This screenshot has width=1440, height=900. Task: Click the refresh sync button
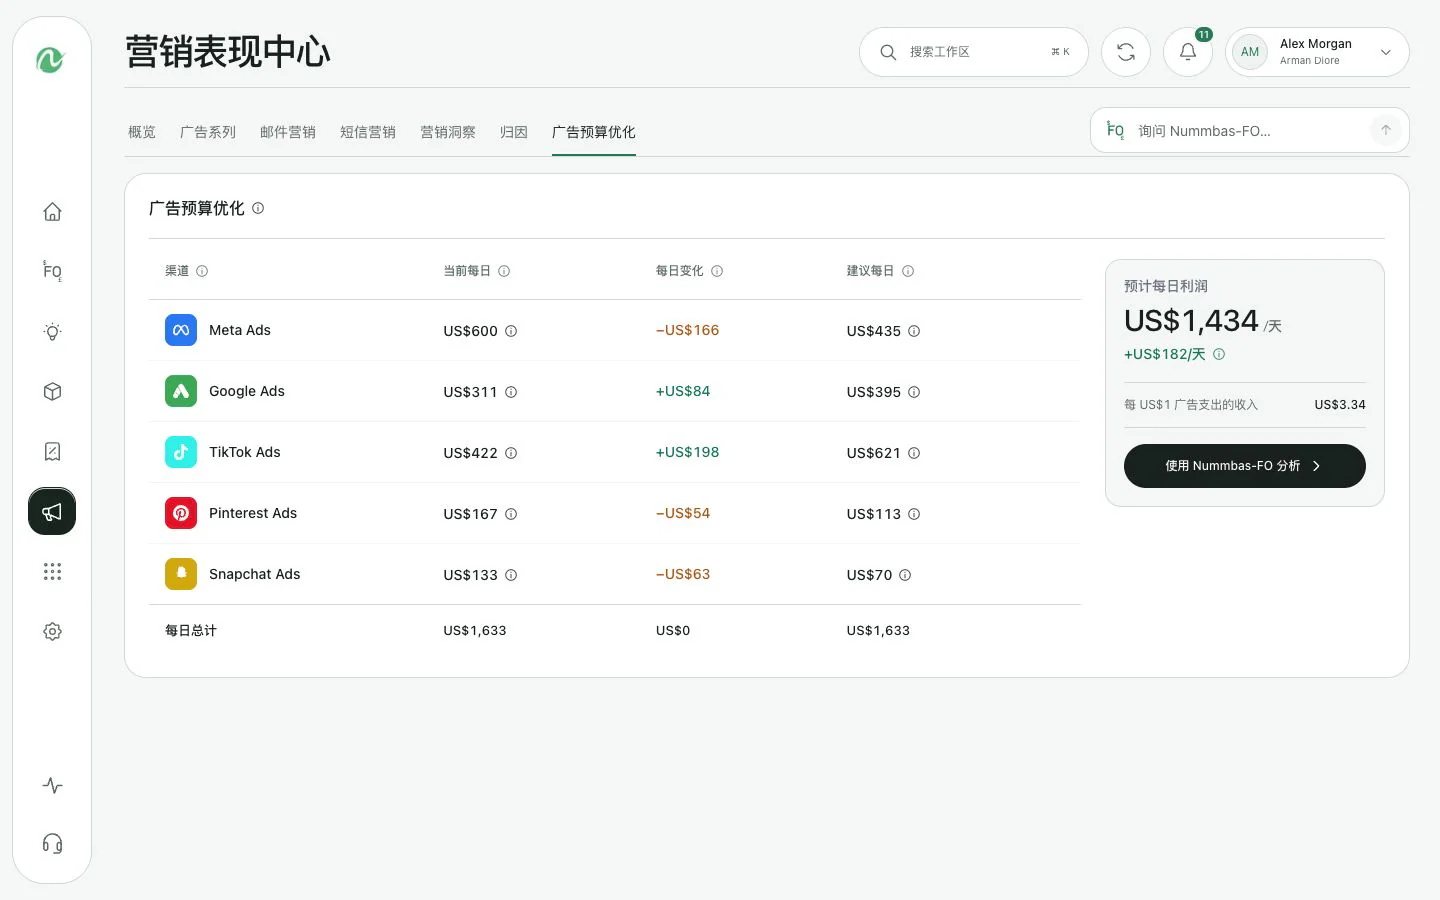(x=1126, y=52)
